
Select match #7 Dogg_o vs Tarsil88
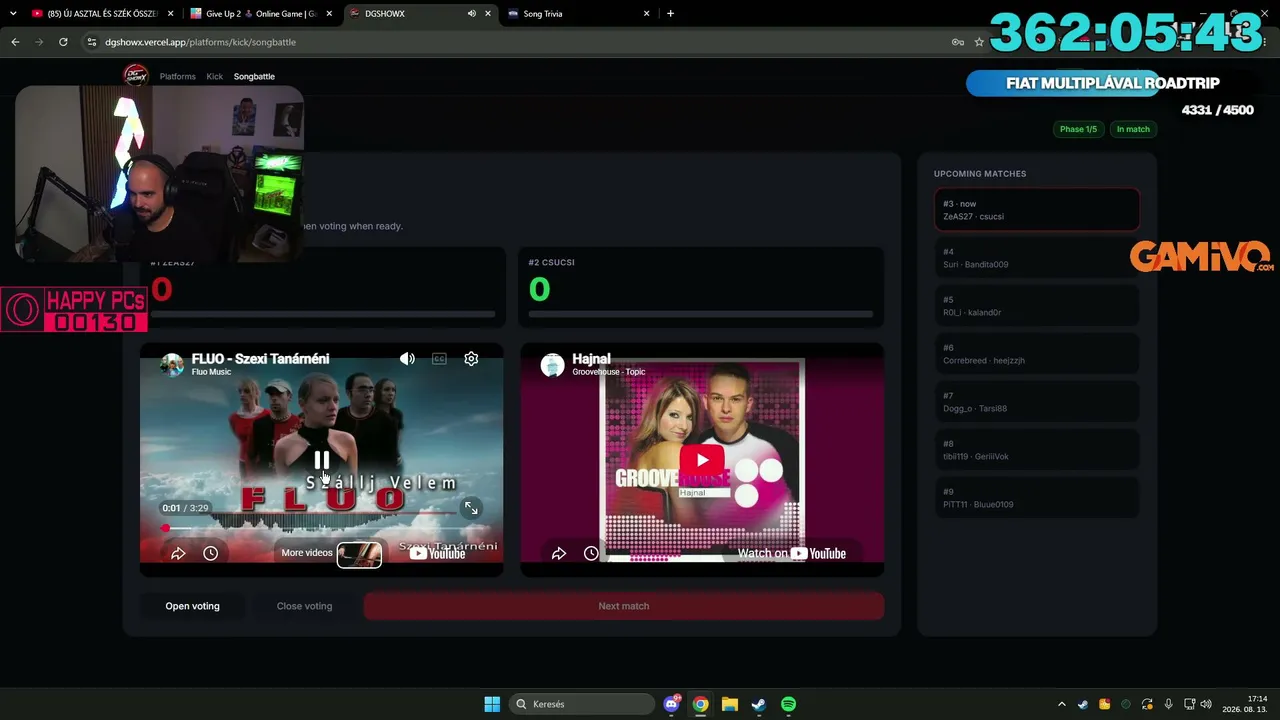(x=1037, y=402)
